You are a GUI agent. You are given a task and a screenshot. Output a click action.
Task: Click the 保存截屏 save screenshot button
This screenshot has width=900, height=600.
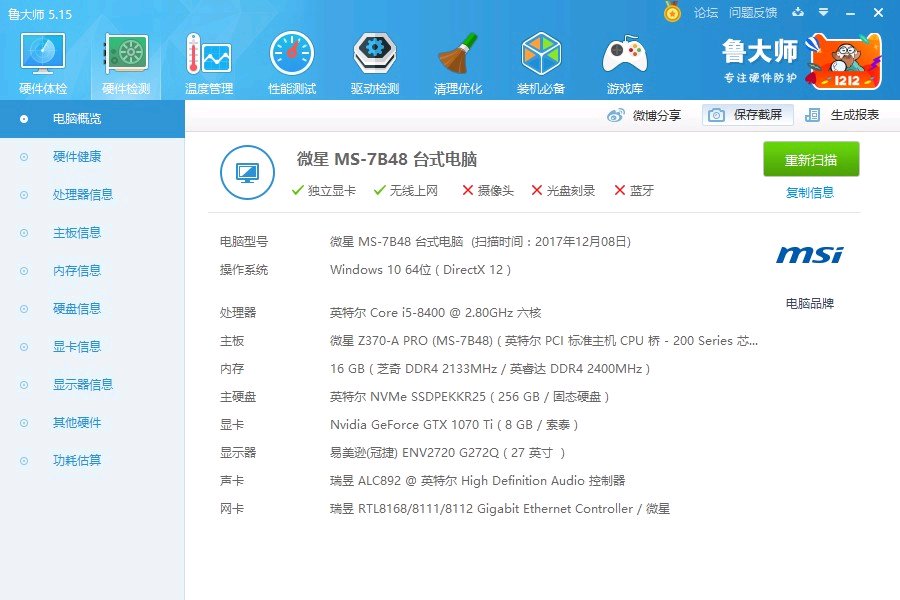[748, 115]
